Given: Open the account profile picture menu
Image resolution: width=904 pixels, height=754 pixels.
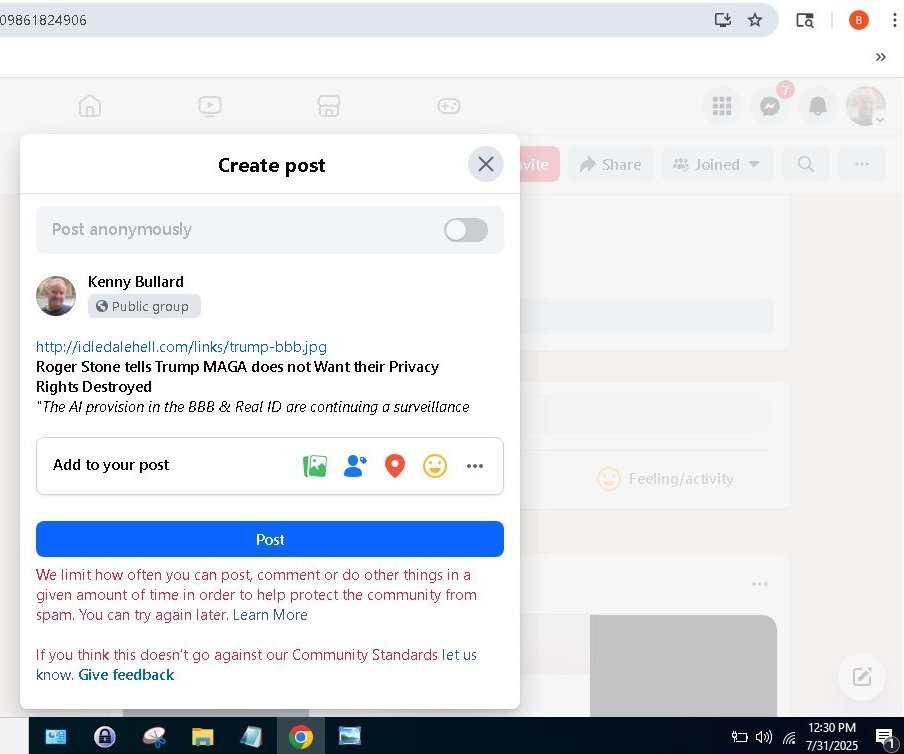Looking at the screenshot, I should coord(865,106).
